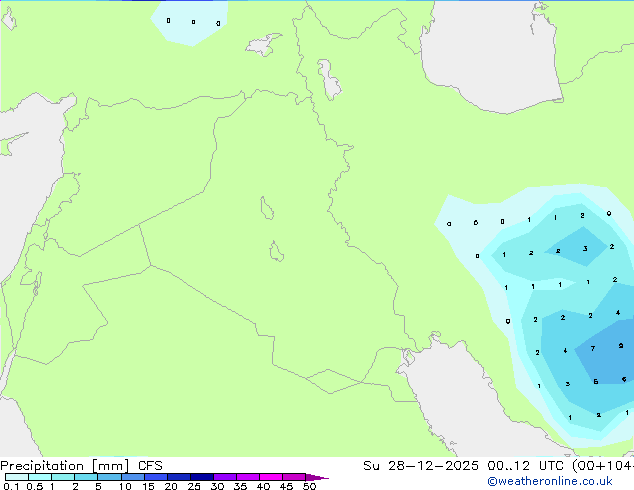
Task: Click the legend label '0.5'
Action: [35, 486]
